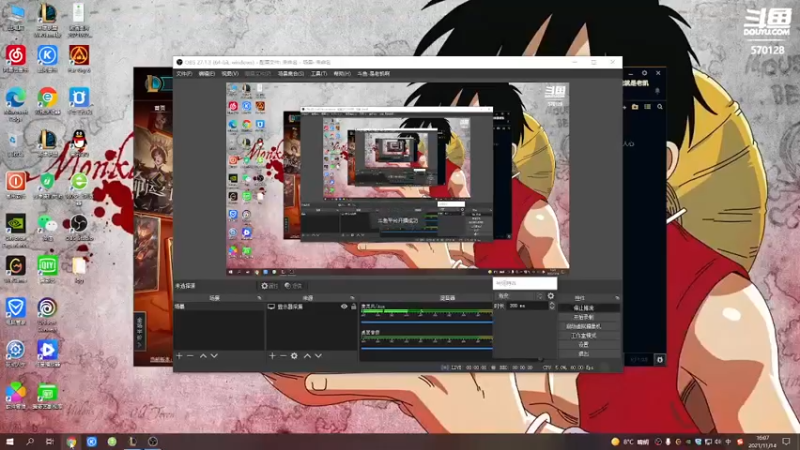The height and width of the screenshot is (450, 800).
Task: Click the Properties button above sources
Action: (269, 286)
